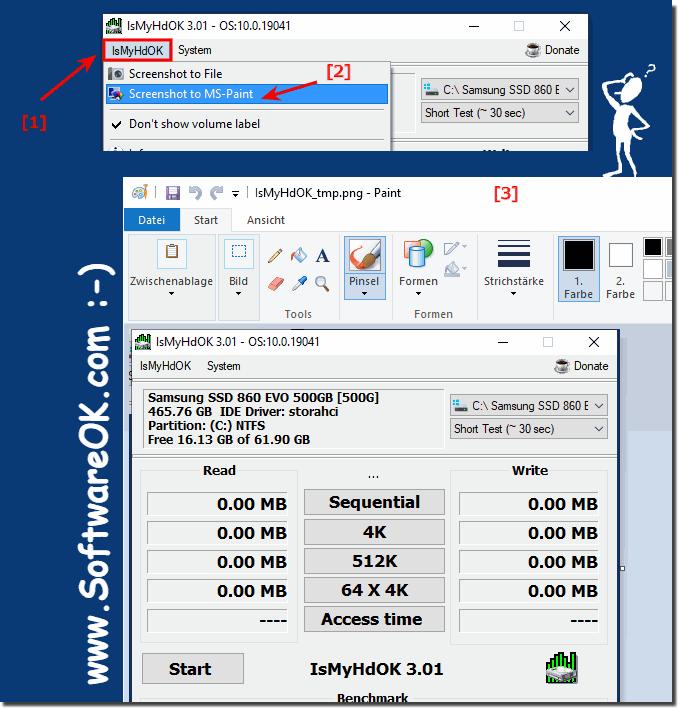Image resolution: width=679 pixels, height=709 pixels.
Task: Click System menu in the pasted screenshot
Action: coord(223,366)
